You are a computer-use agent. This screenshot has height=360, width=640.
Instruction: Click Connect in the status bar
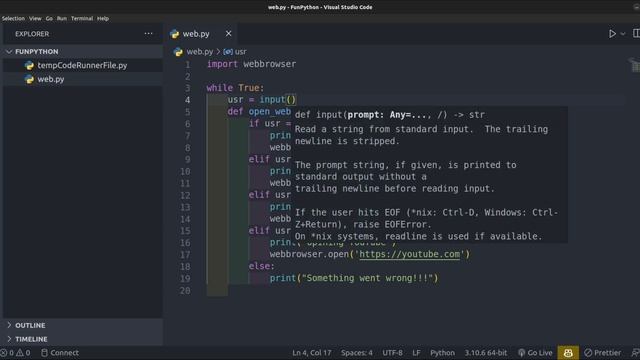(x=60, y=353)
